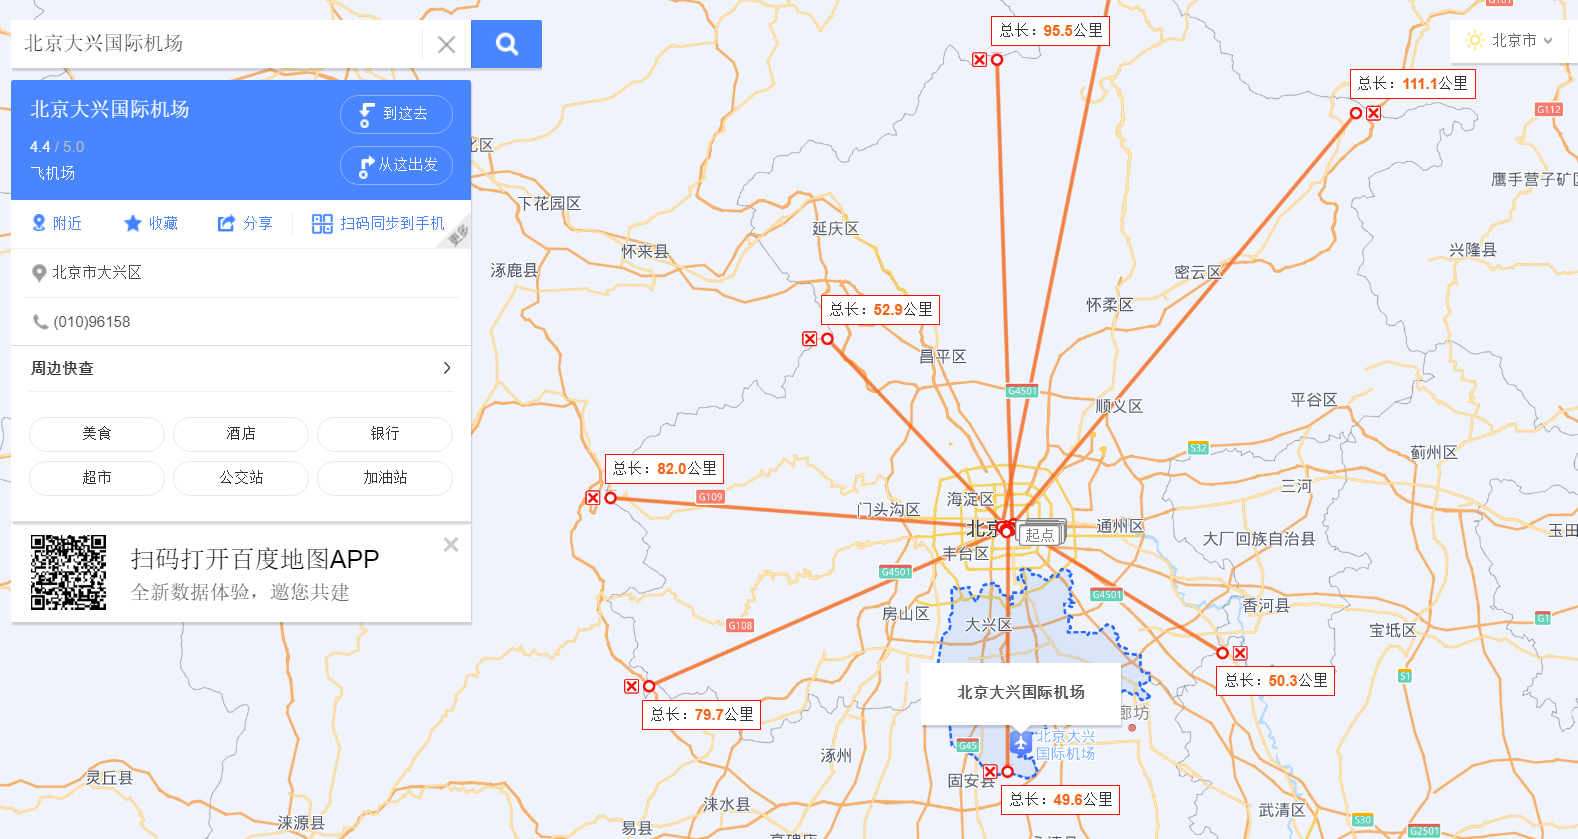Add place to favorites via 收藏 star
Screen dimensions: 1578x839
(x=150, y=223)
